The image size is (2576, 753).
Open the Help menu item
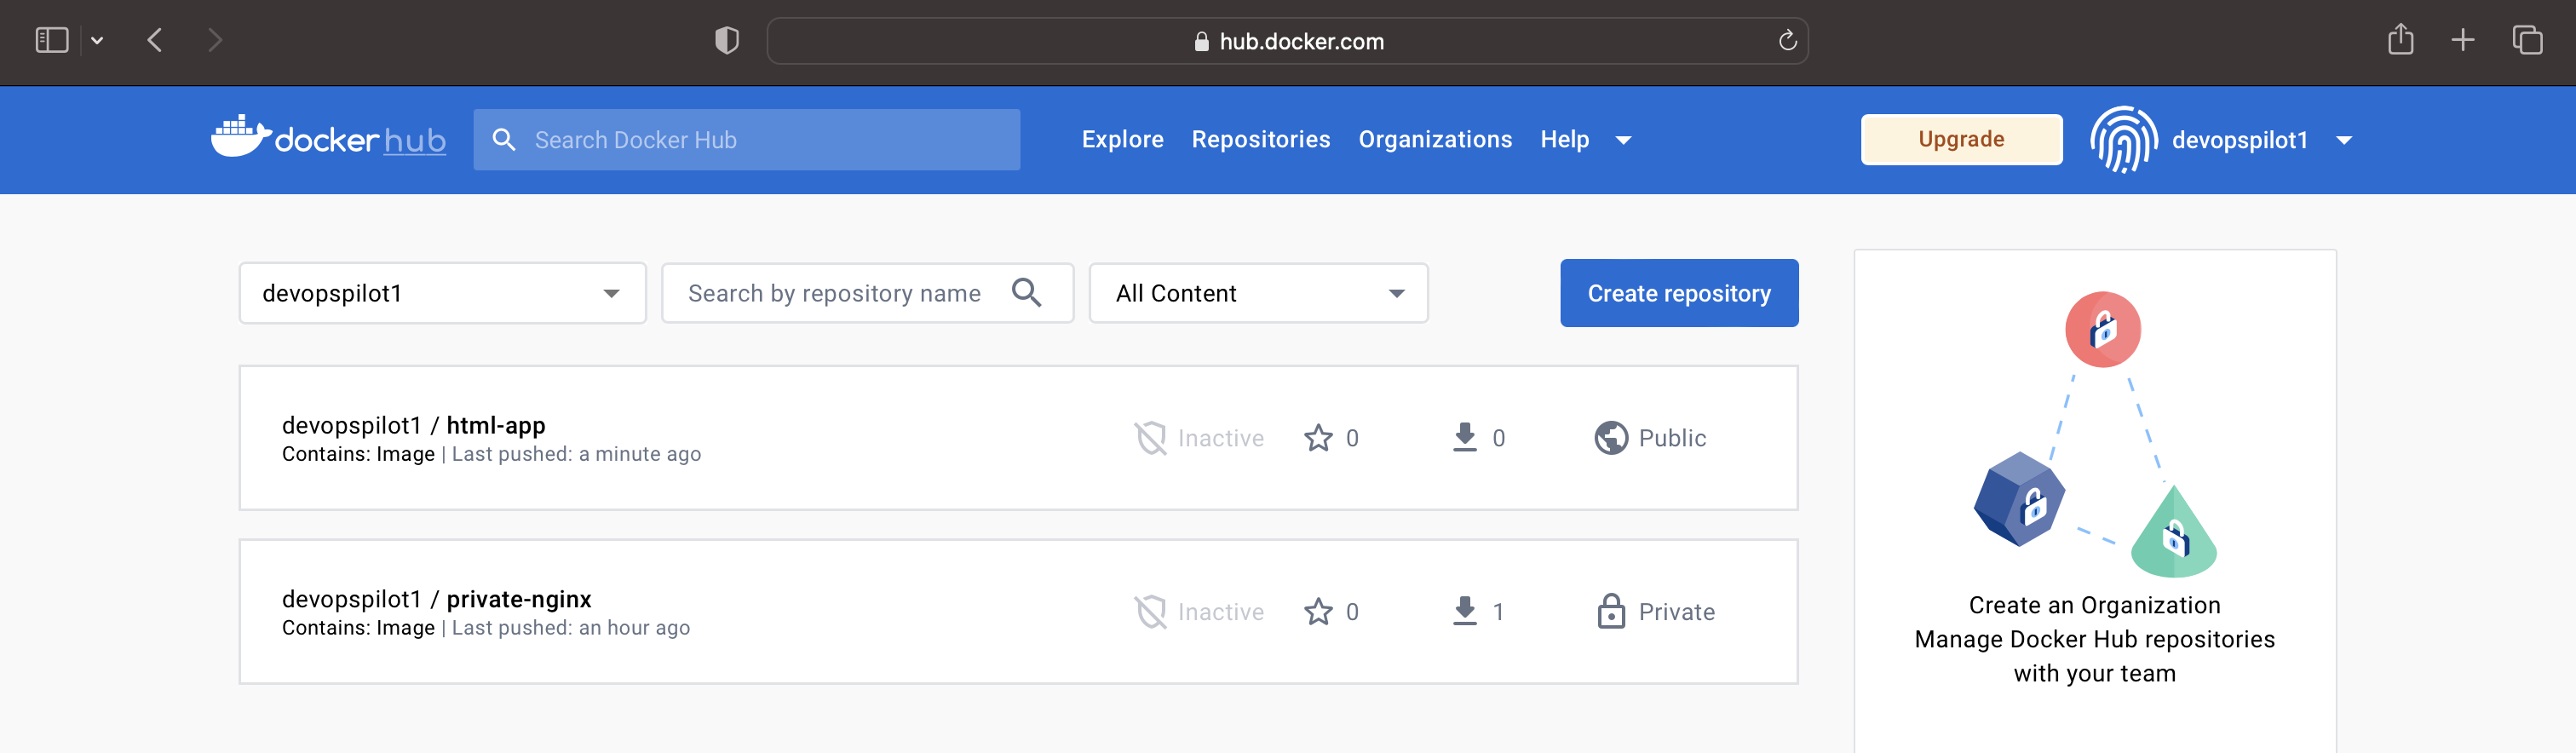tap(1564, 139)
